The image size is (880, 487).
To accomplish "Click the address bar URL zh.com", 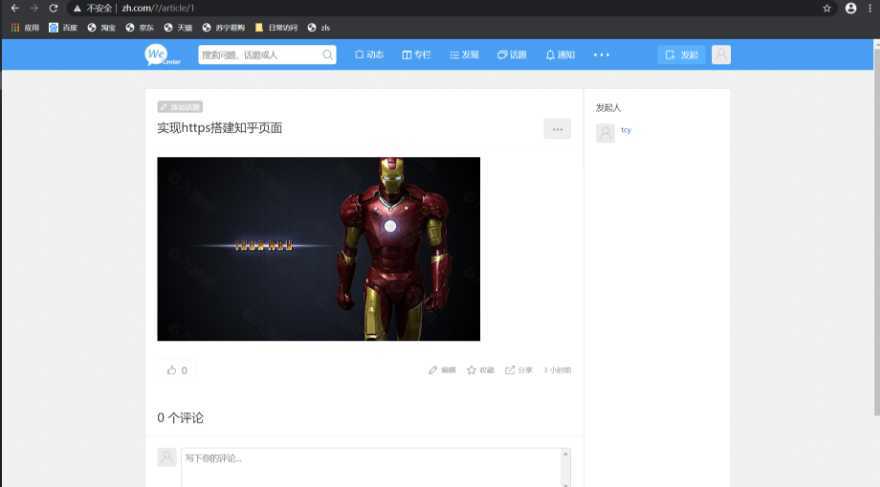I will (158, 8).
